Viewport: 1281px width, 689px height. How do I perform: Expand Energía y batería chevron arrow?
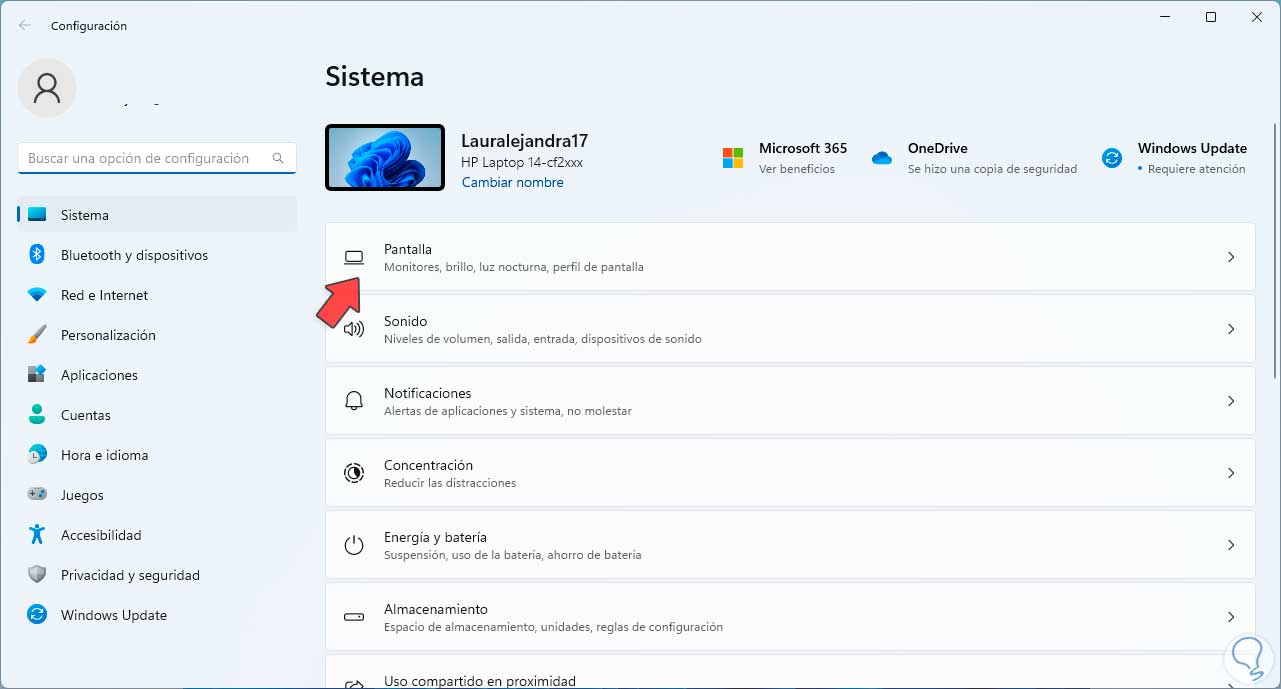click(x=1231, y=545)
